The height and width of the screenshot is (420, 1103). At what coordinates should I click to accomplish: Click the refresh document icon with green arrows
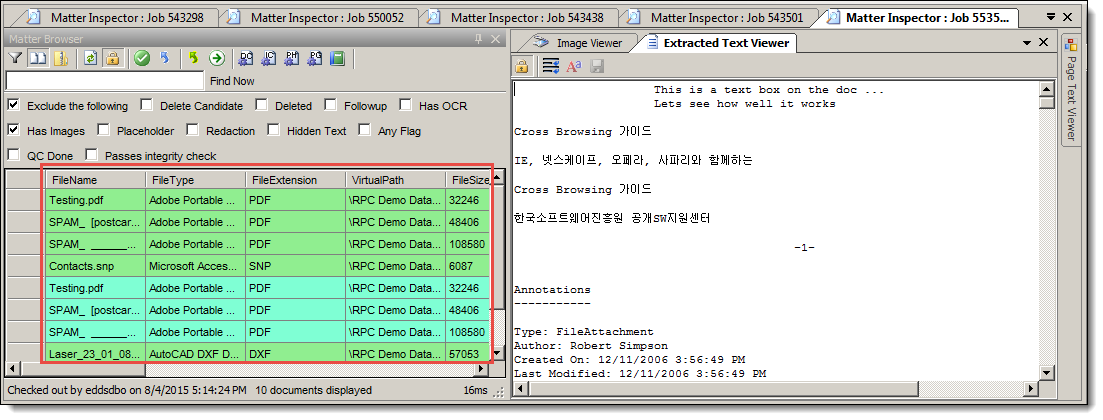[x=90, y=59]
